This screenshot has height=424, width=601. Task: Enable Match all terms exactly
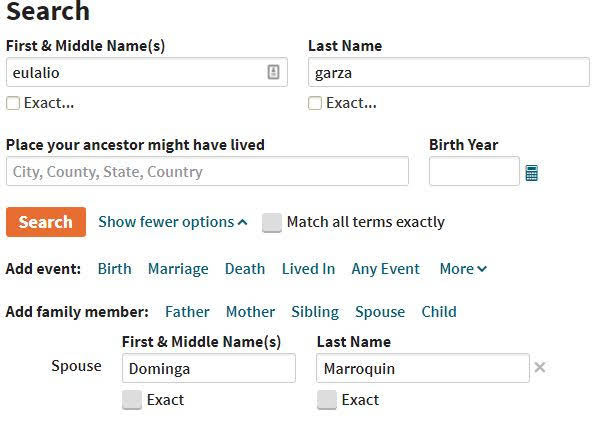tap(272, 223)
